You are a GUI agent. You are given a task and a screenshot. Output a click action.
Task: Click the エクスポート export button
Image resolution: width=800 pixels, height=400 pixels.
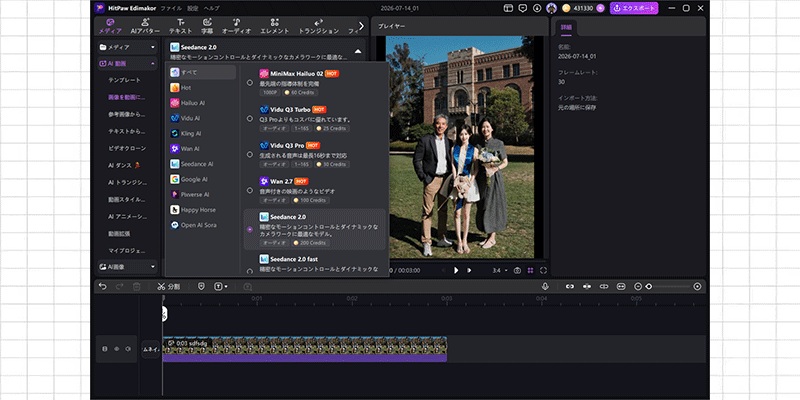pos(634,8)
